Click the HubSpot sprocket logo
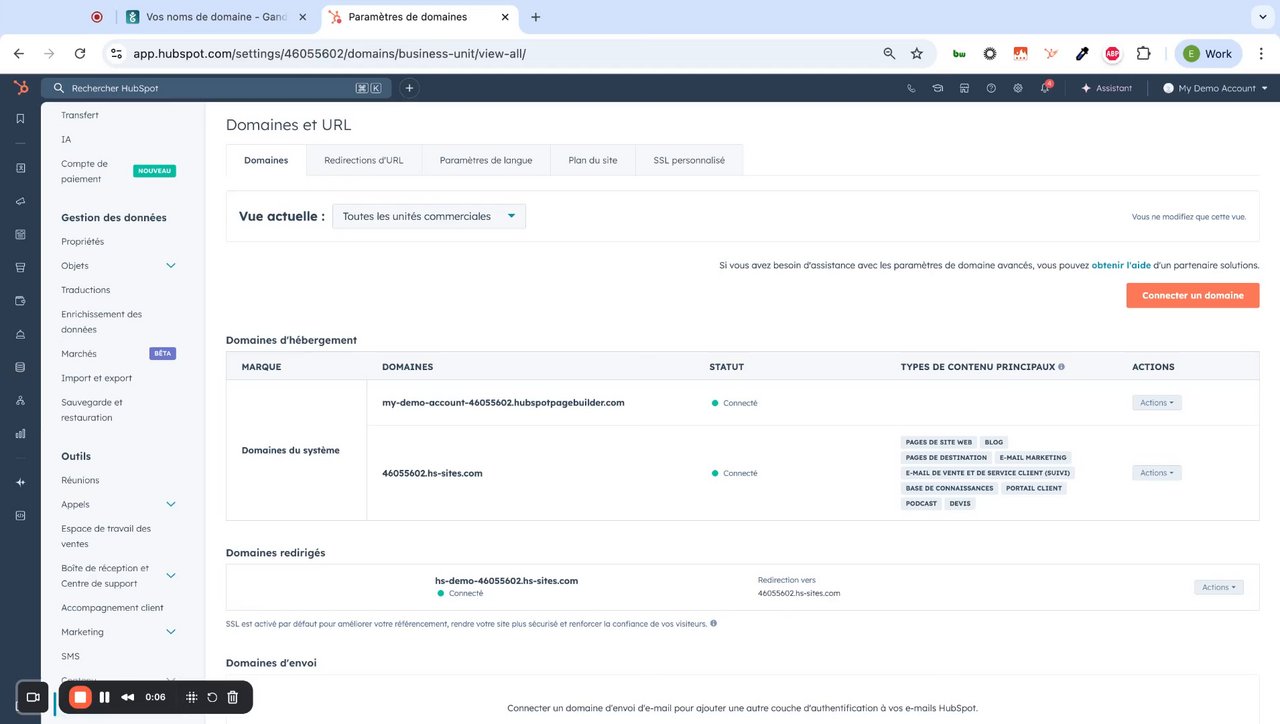The image size is (1280, 724). pos(20,88)
